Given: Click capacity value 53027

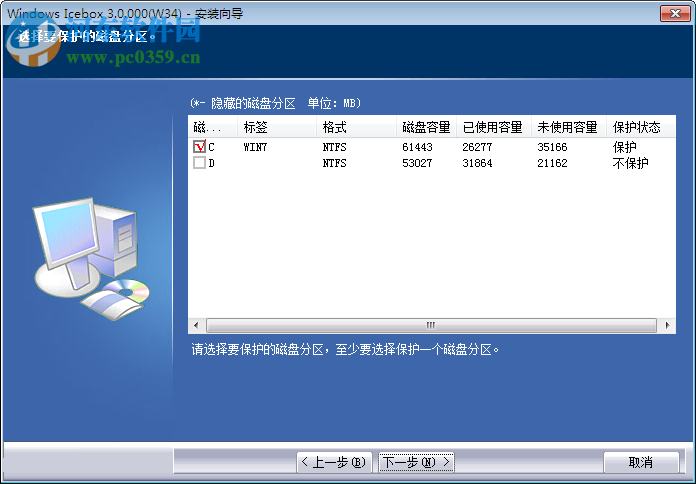Looking at the screenshot, I should (x=417, y=163).
